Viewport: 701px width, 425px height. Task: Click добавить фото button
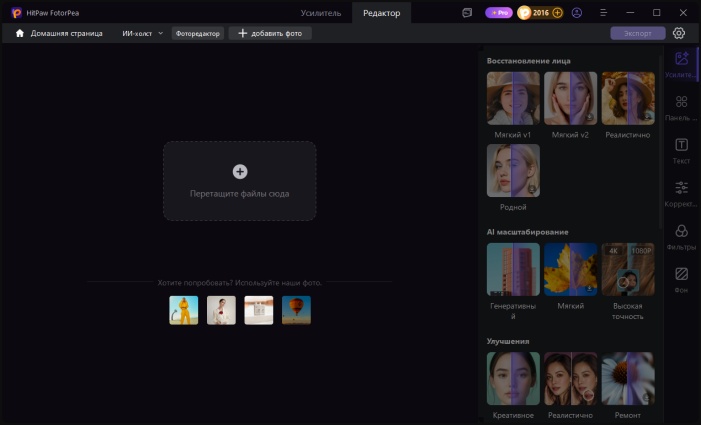pyautogui.click(x=270, y=34)
